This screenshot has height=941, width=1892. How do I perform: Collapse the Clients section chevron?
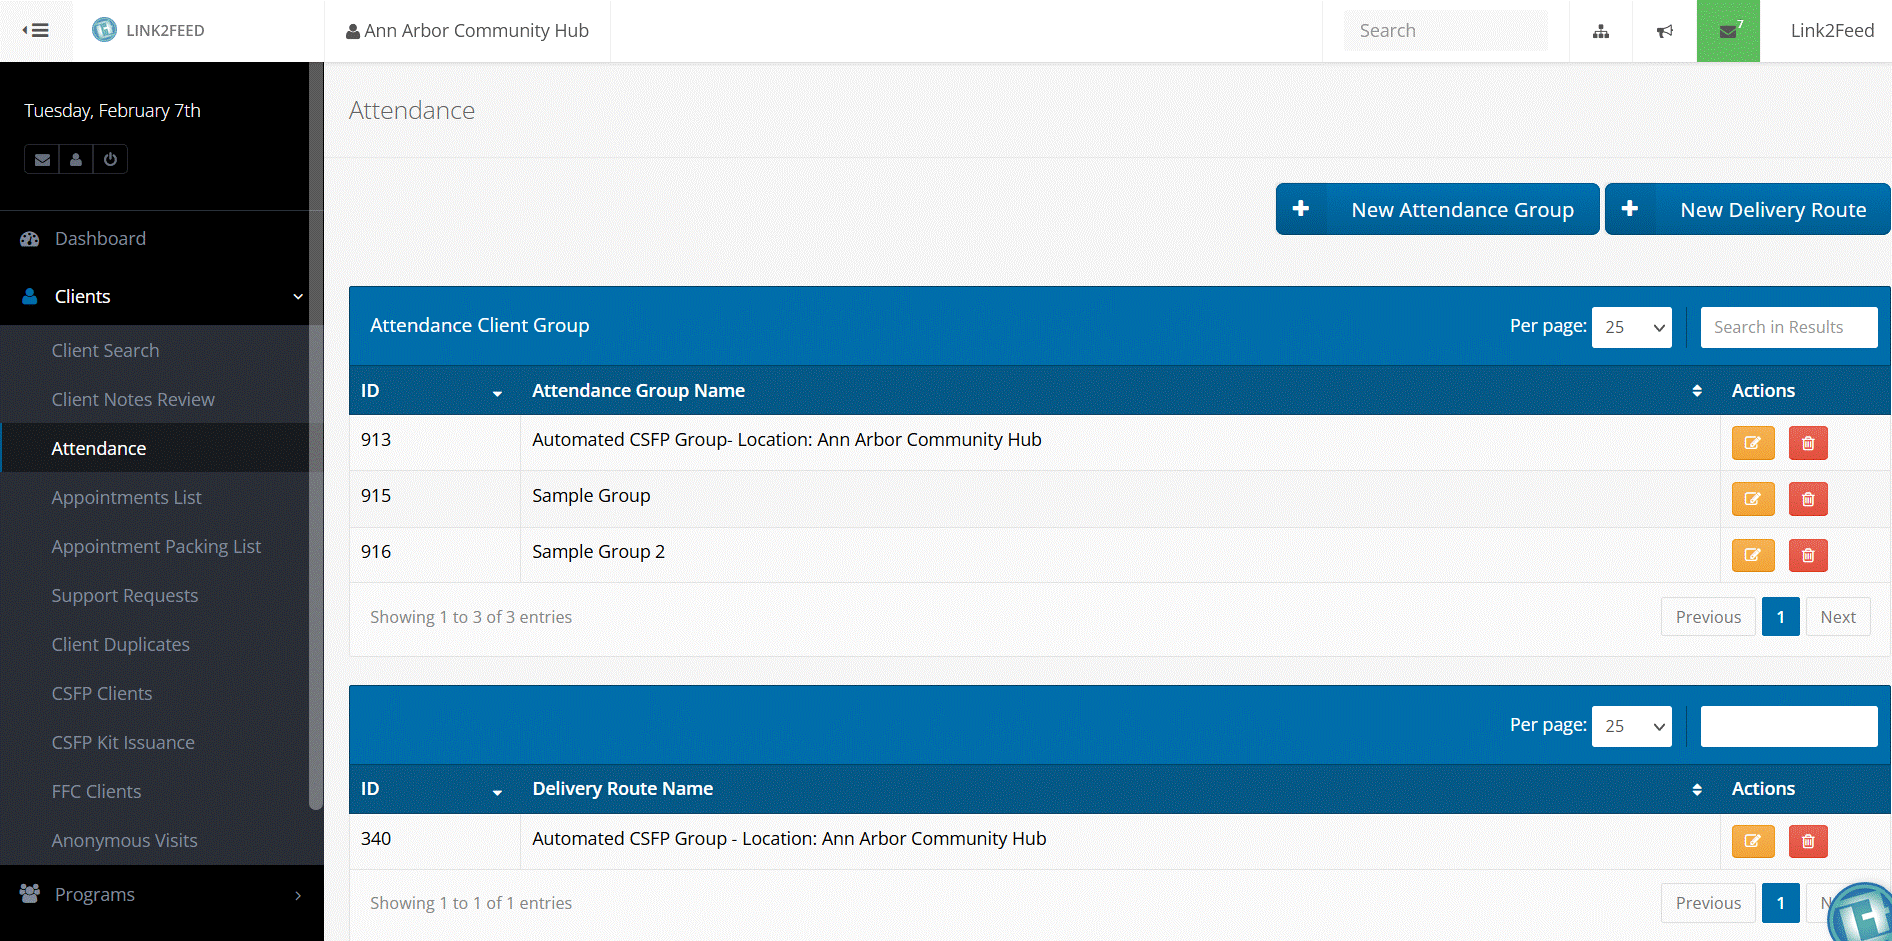pyautogui.click(x=297, y=296)
